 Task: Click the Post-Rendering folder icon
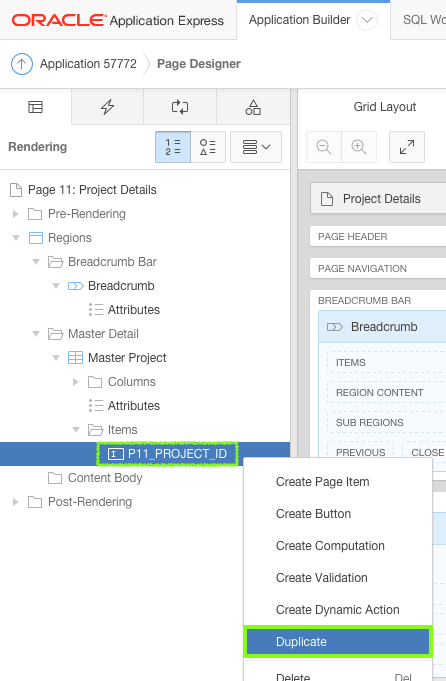tap(35, 502)
